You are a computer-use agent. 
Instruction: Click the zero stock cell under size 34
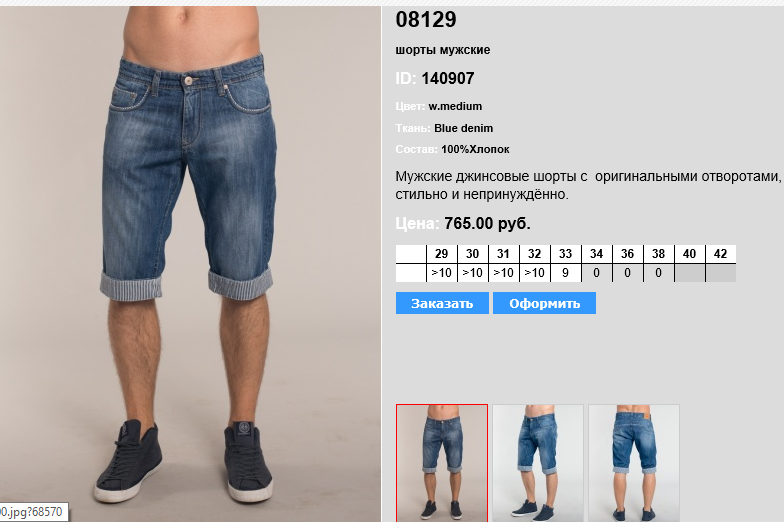point(596,273)
